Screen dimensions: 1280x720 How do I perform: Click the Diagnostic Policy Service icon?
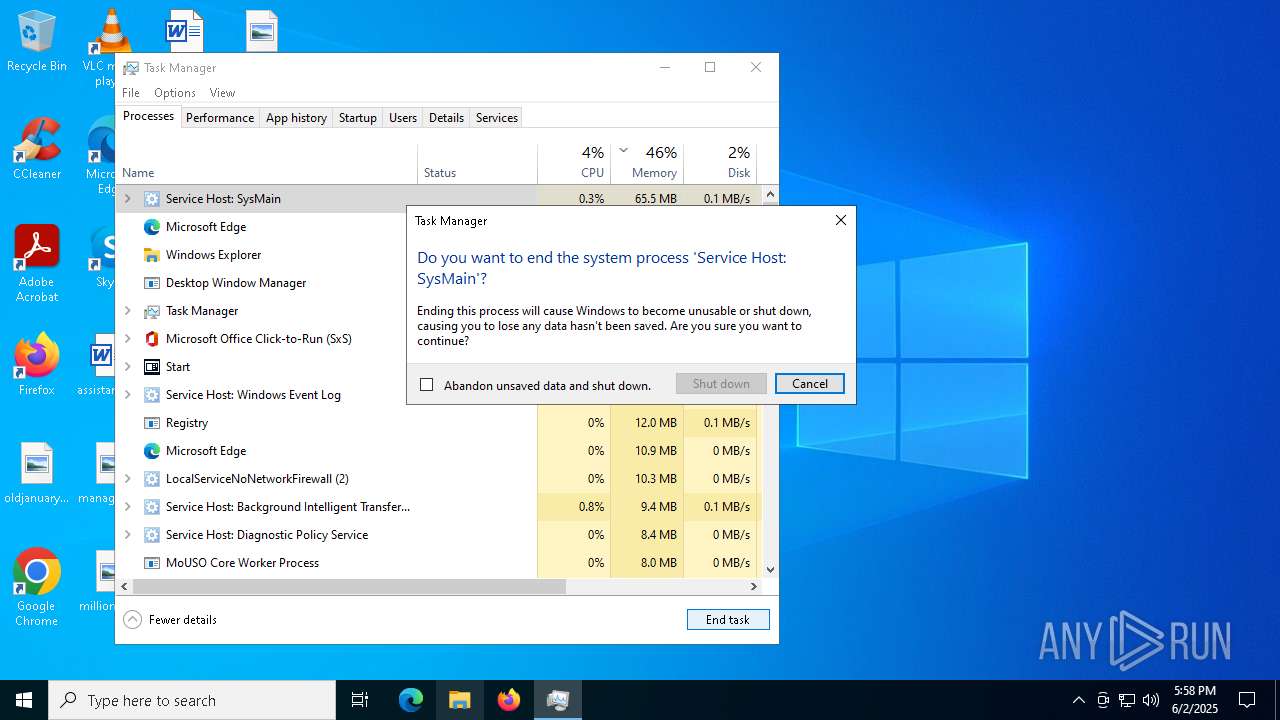tap(152, 535)
